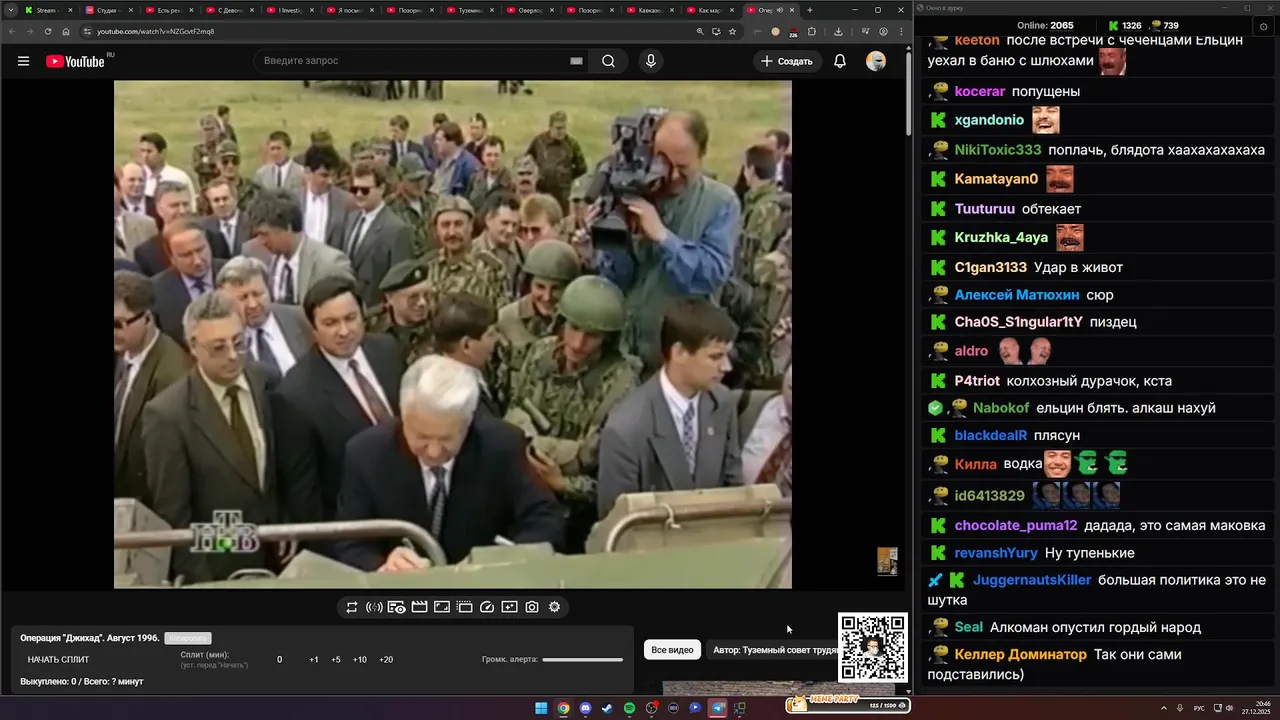Toggle the hide-elements eye icon
Viewport: 1280px width, 720px height.
(396, 607)
